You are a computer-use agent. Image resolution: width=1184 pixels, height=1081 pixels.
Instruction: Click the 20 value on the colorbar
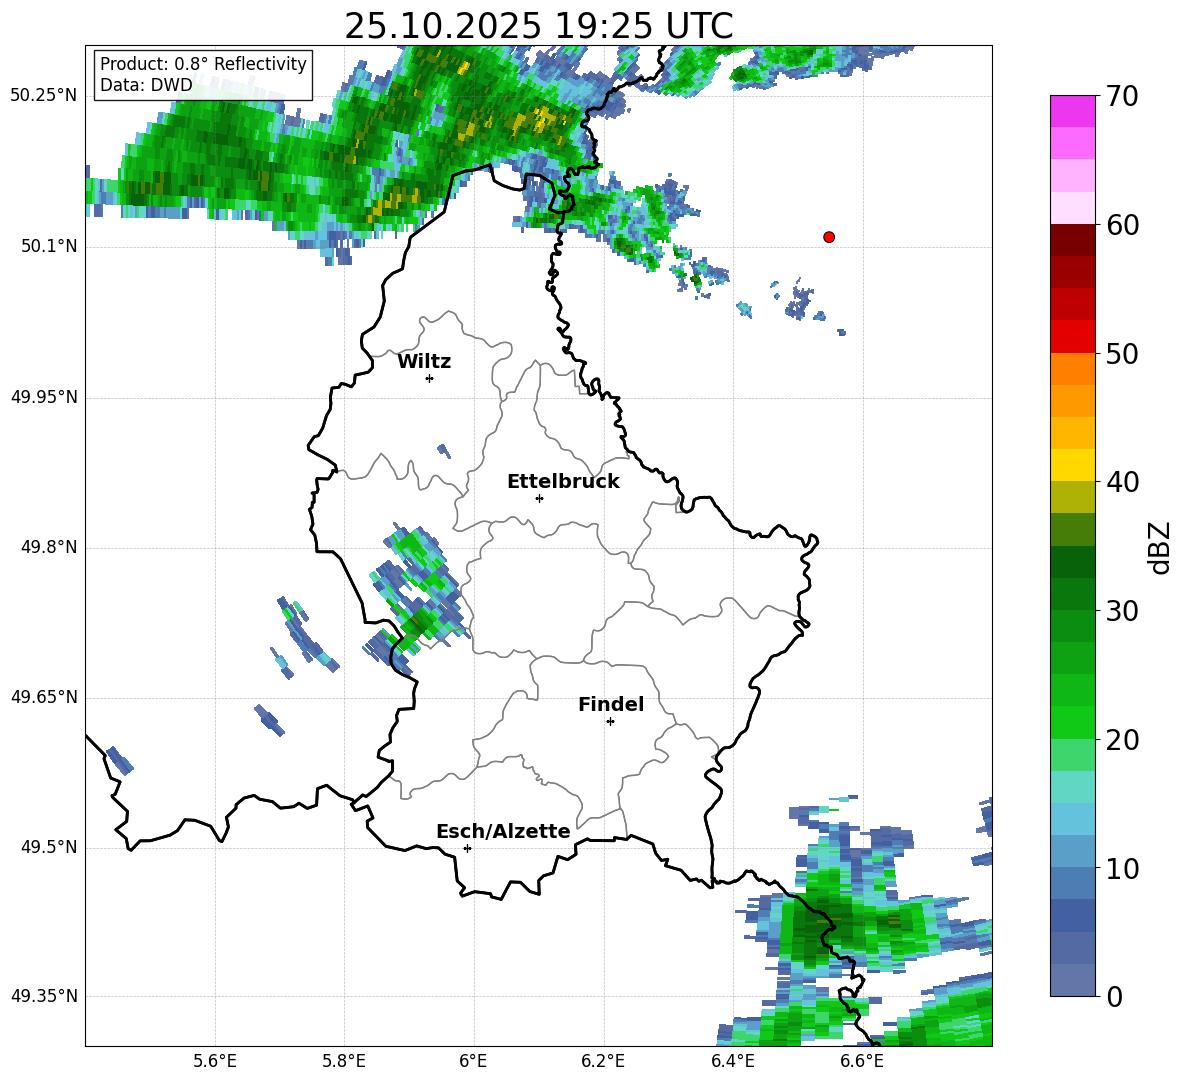[x=1122, y=740]
